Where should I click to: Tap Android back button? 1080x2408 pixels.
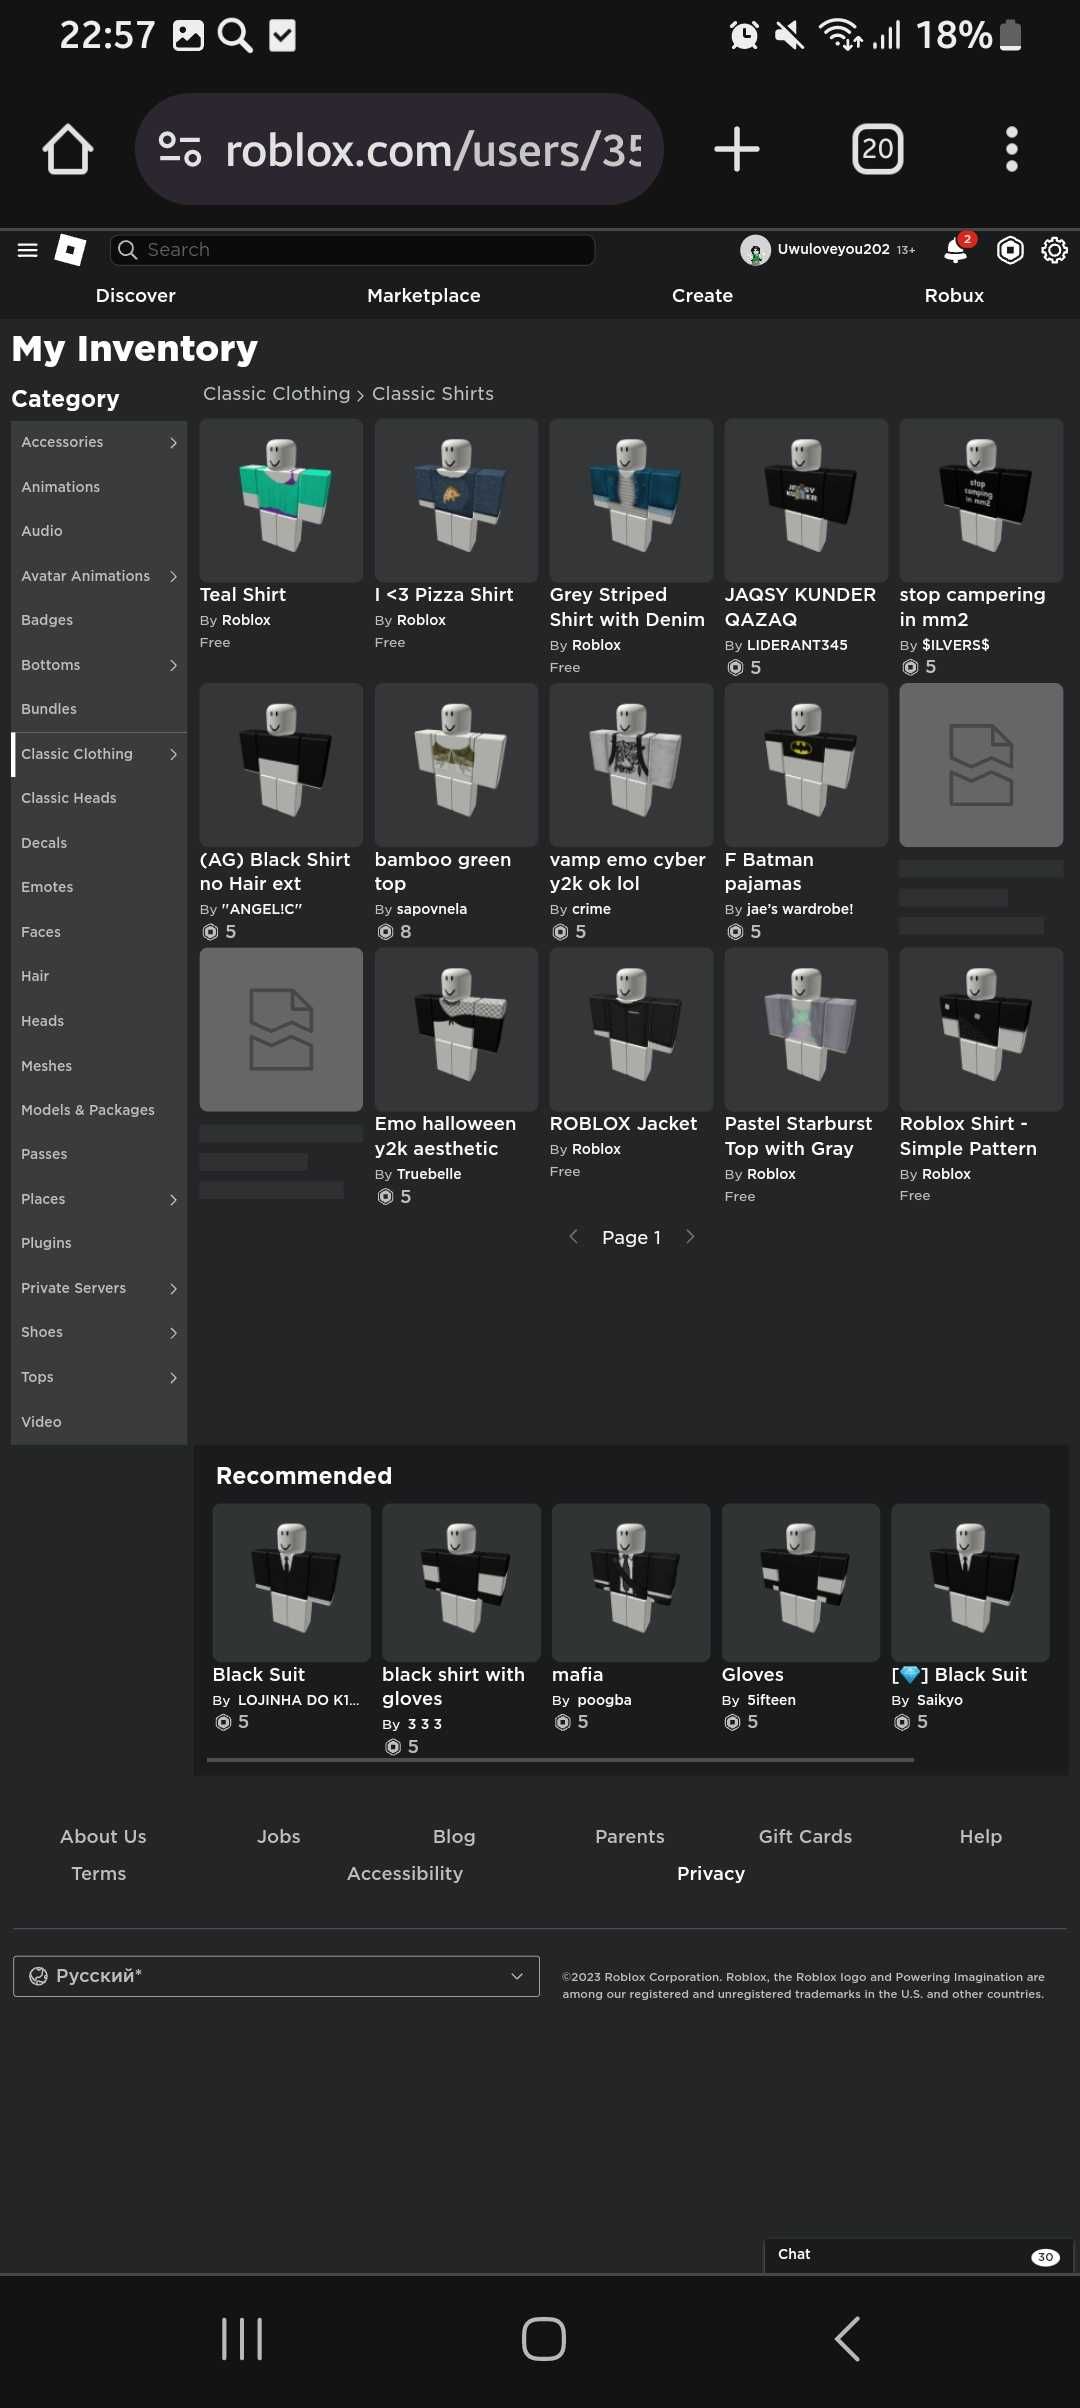(x=847, y=2339)
